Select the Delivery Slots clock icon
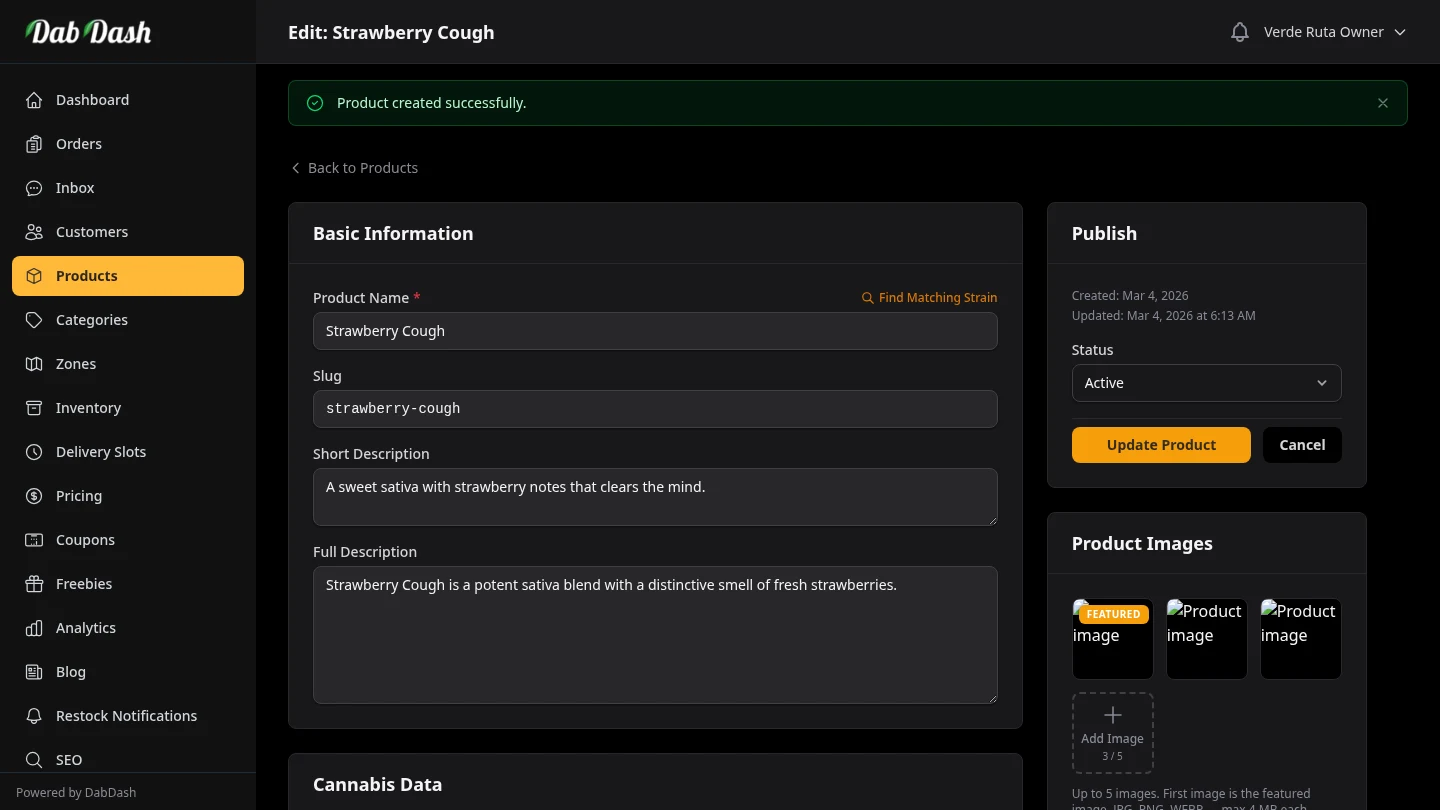1440x810 pixels. [x=34, y=452]
